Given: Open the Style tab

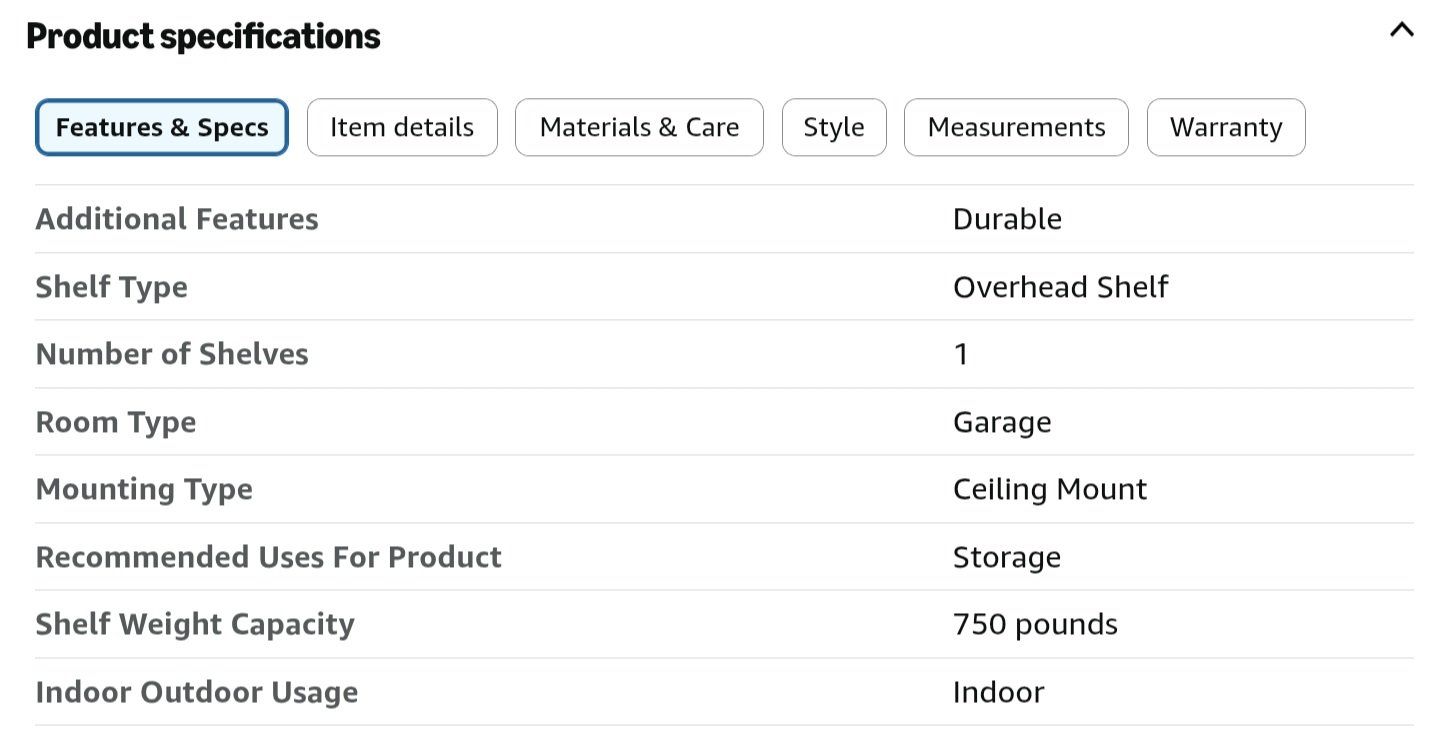Looking at the screenshot, I should tap(834, 127).
